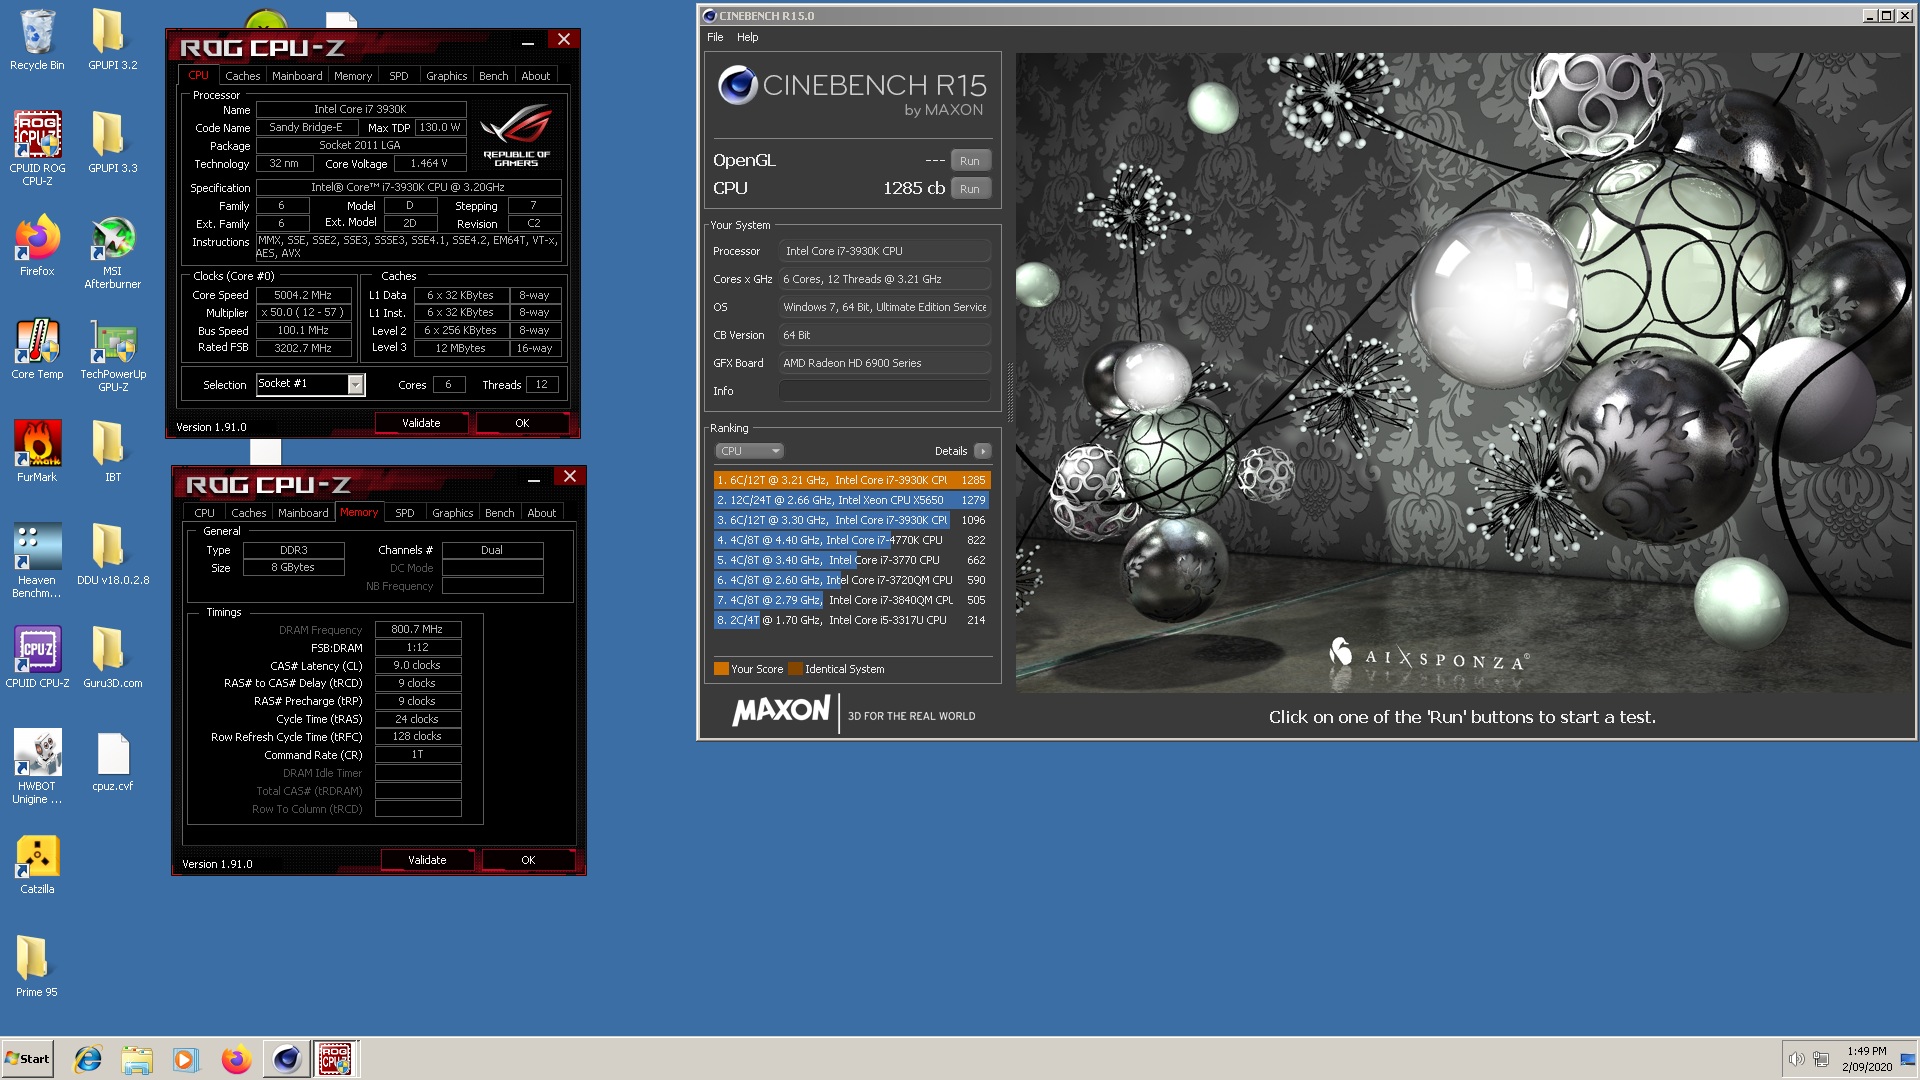Viewport: 1920px width, 1080px height.
Task: Launch FurMark desktop shortcut
Action: click(x=37, y=452)
